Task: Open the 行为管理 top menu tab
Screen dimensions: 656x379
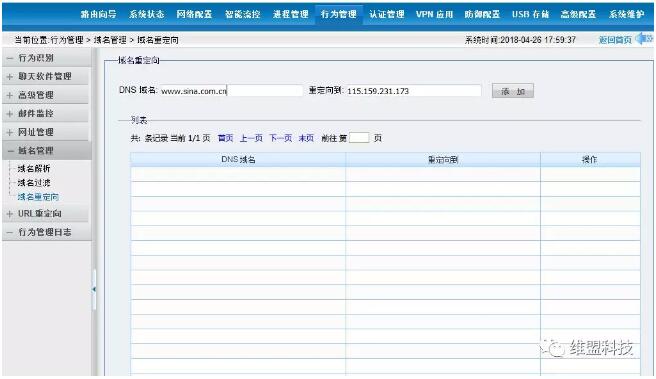Action: pyautogui.click(x=338, y=14)
